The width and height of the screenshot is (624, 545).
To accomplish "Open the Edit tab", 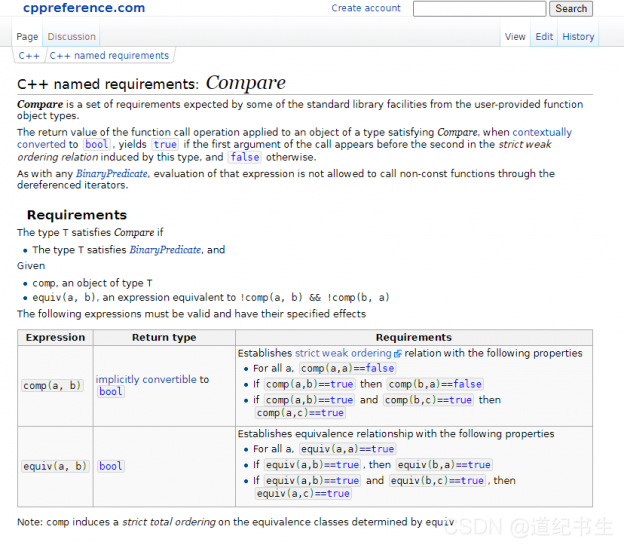I will [544, 37].
